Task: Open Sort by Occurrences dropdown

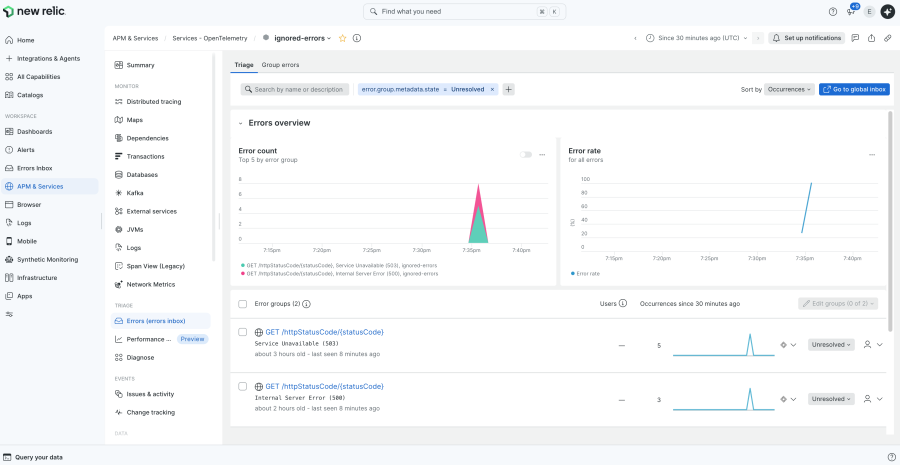Action: (x=789, y=90)
